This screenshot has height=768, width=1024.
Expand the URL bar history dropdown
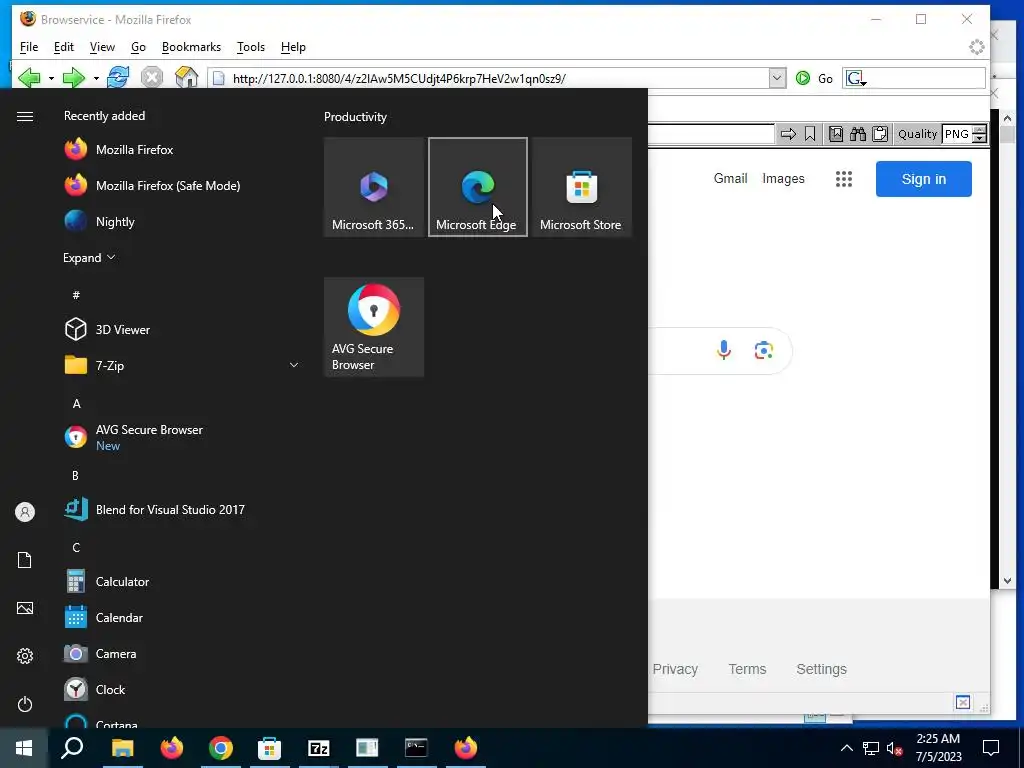coord(776,78)
